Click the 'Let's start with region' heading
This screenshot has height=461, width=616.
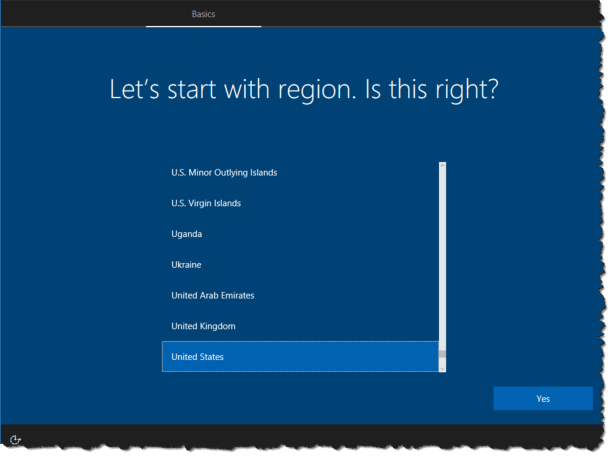pyautogui.click(x=304, y=90)
